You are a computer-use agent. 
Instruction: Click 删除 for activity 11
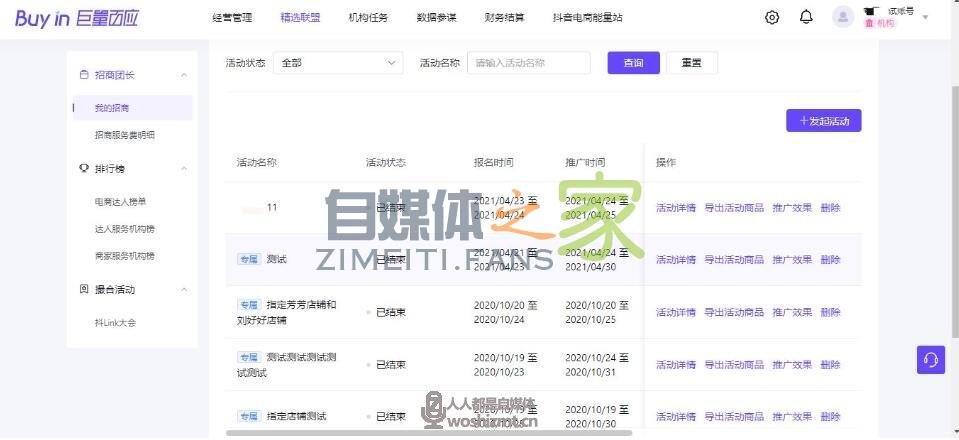(831, 207)
